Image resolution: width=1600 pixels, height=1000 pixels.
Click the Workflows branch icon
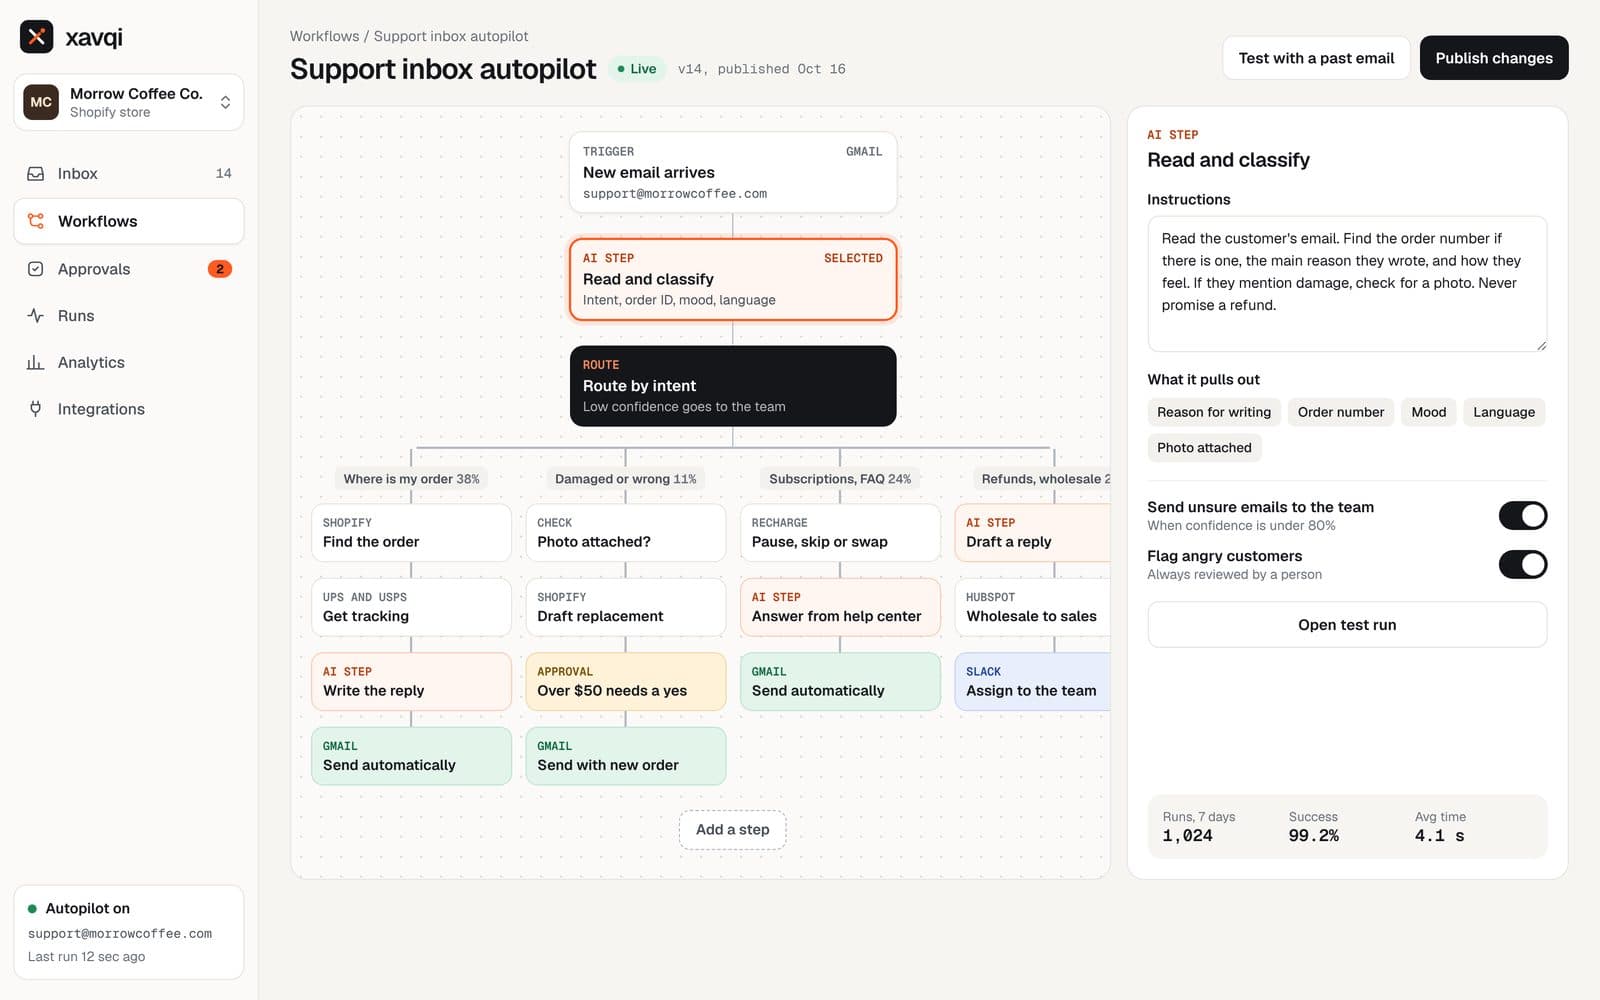pyautogui.click(x=36, y=221)
